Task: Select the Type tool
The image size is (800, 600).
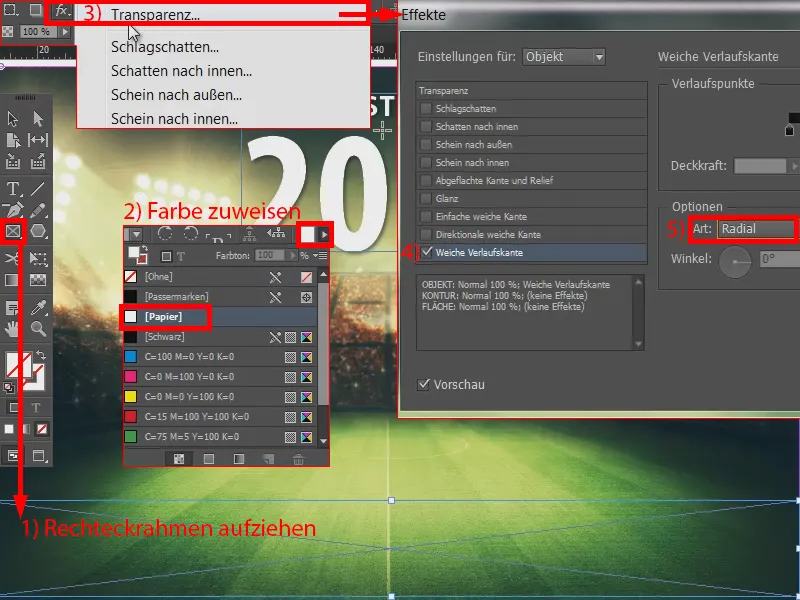Action: coord(13,189)
